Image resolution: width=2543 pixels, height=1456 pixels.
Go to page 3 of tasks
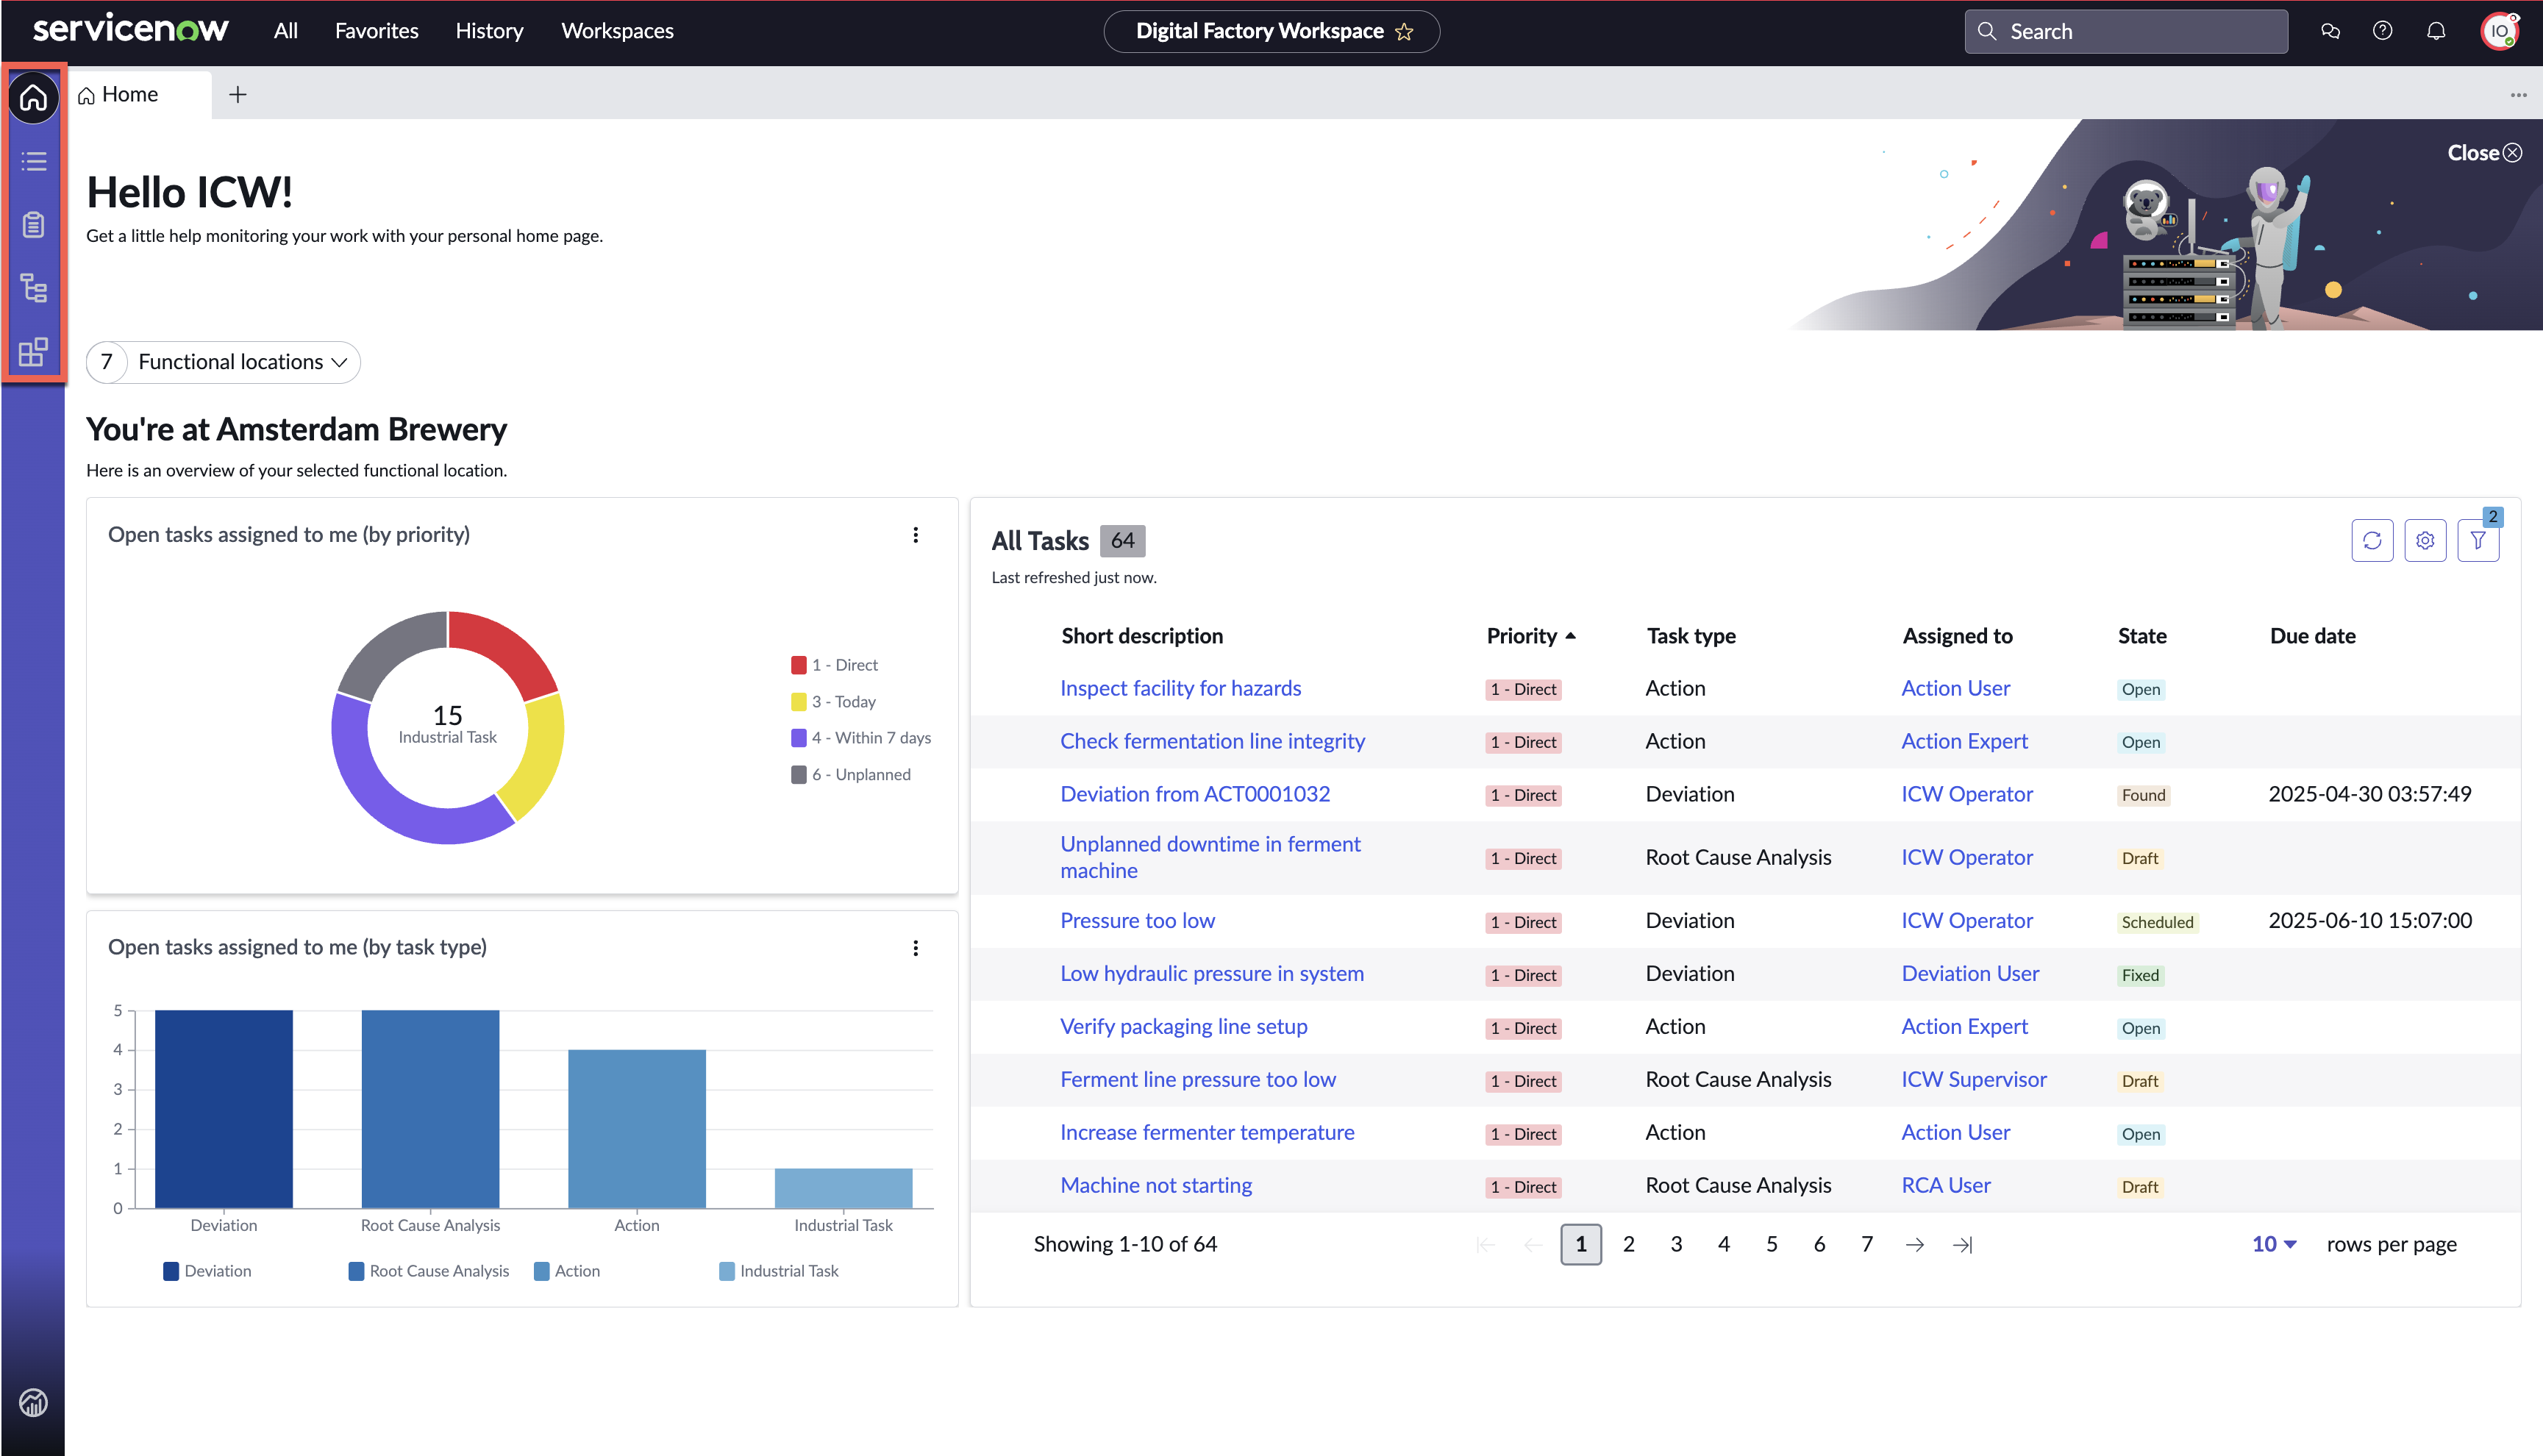1676,1244
